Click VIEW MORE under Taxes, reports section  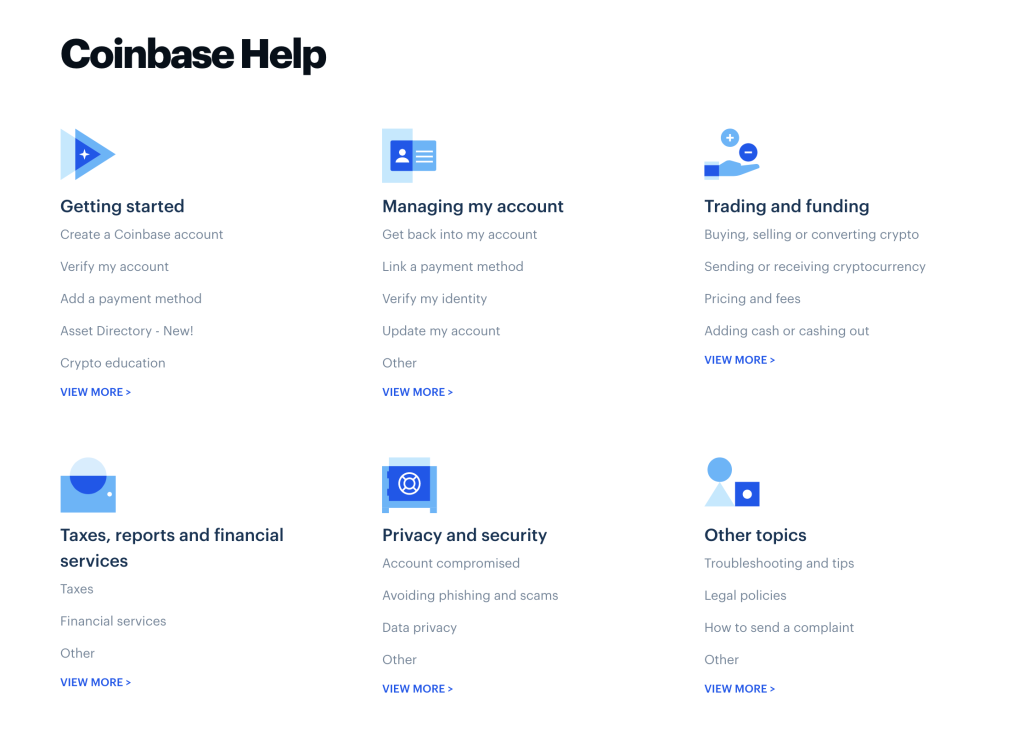(x=95, y=682)
